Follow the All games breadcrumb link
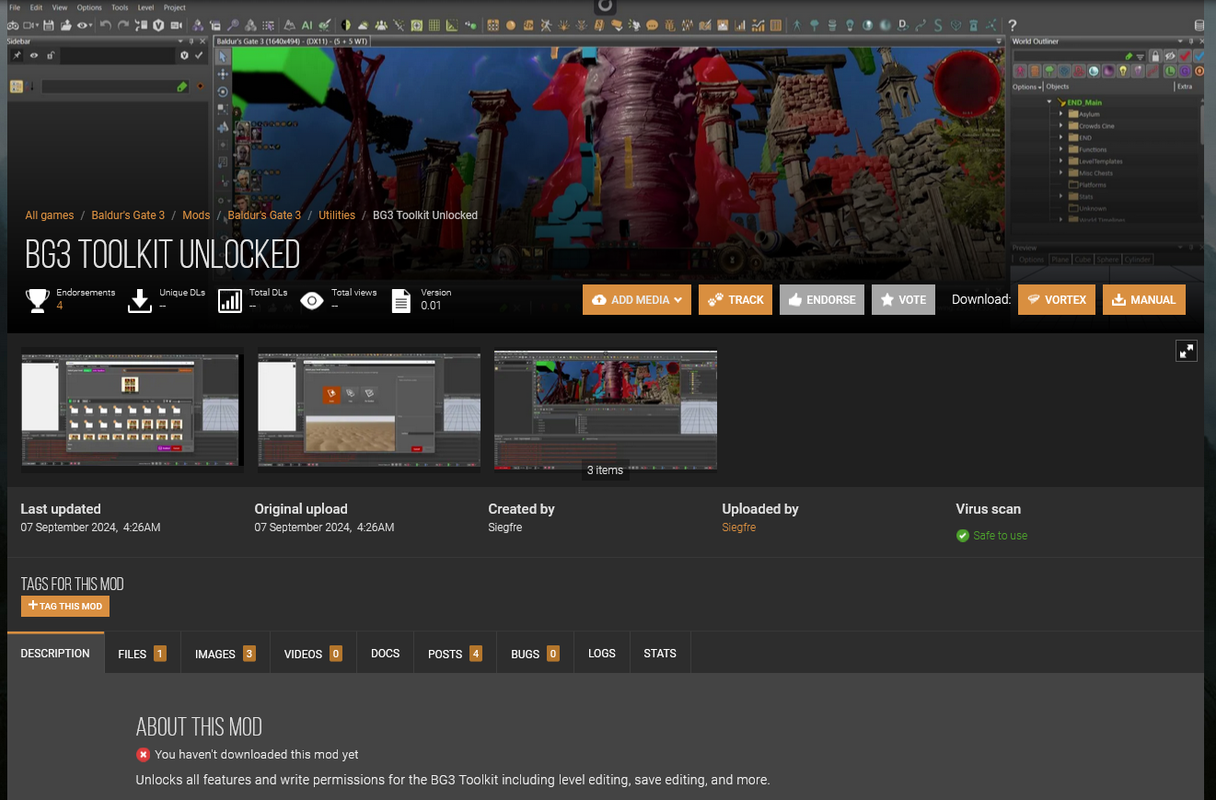 tap(49, 215)
